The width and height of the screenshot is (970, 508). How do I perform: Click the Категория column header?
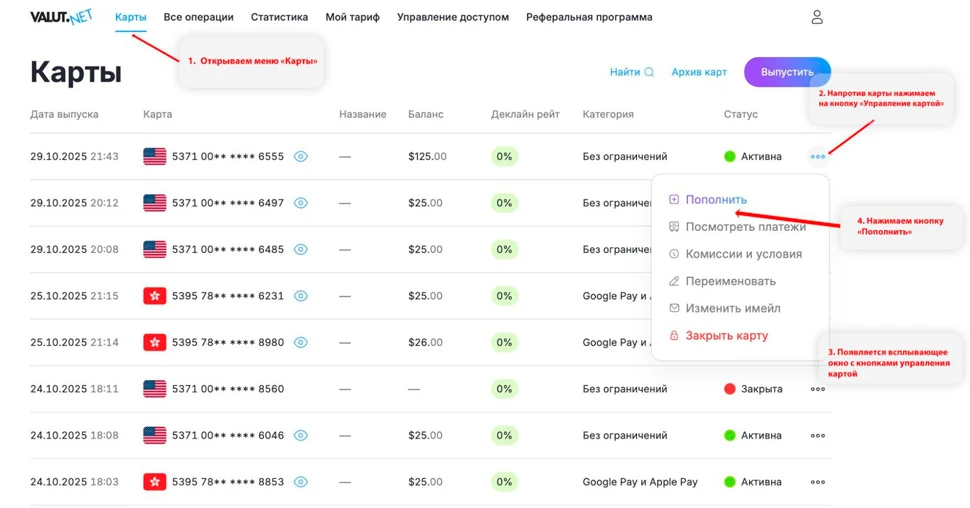click(608, 114)
